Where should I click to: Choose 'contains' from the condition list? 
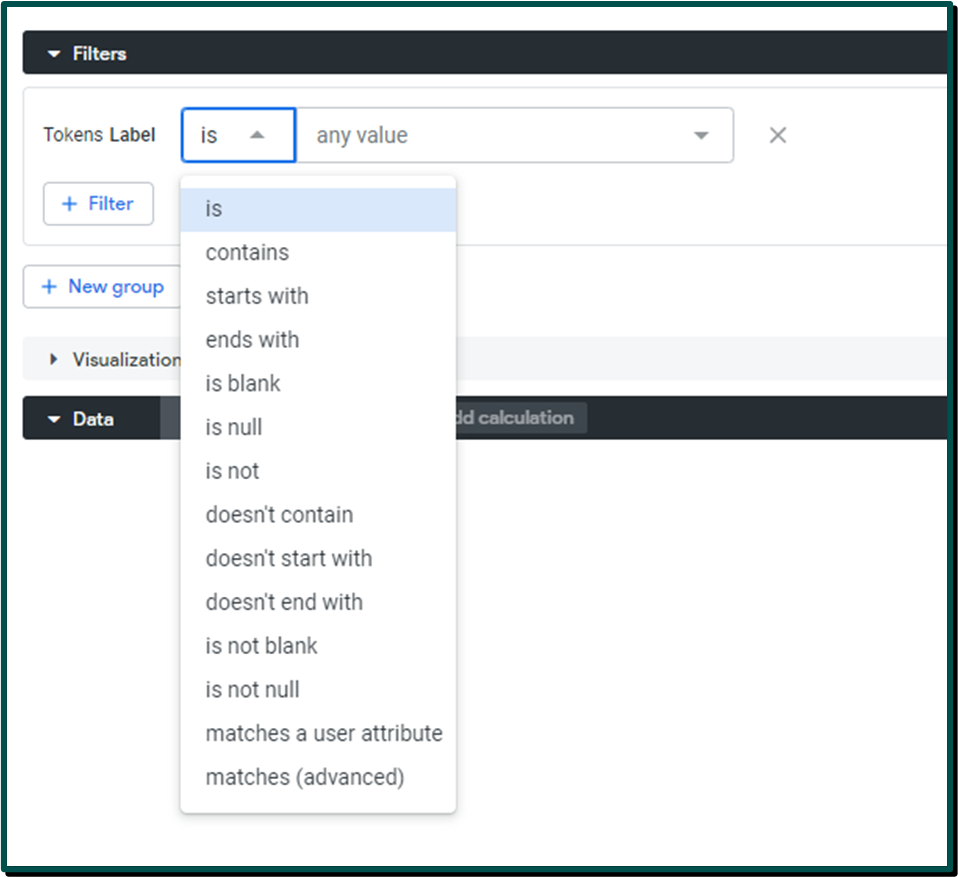point(247,253)
